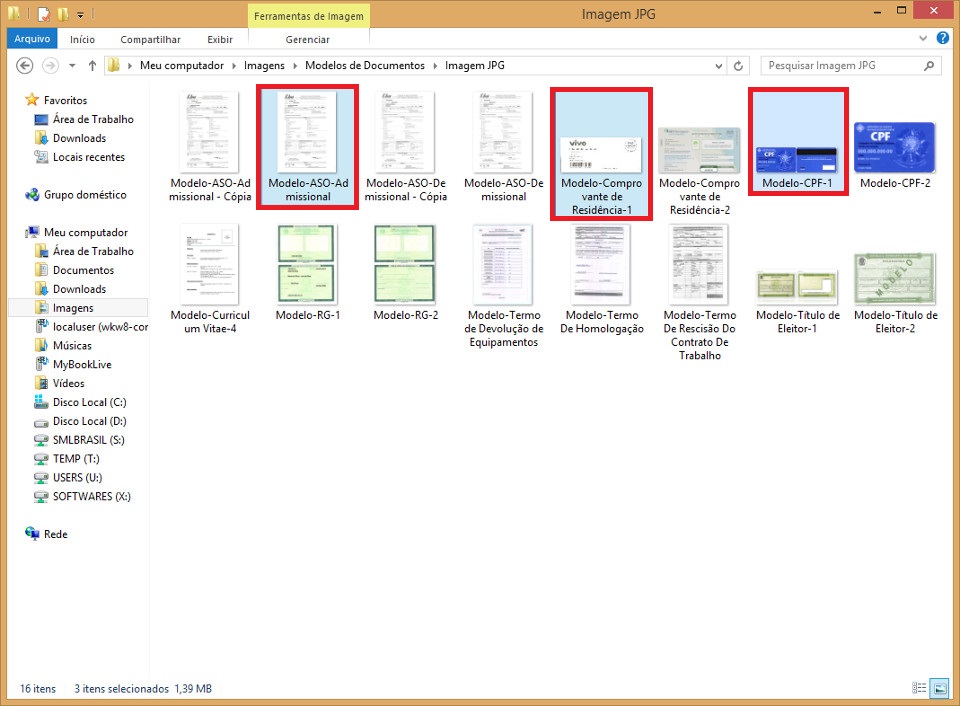Navigate back using the back arrow
The height and width of the screenshot is (706, 960).
click(x=22, y=66)
